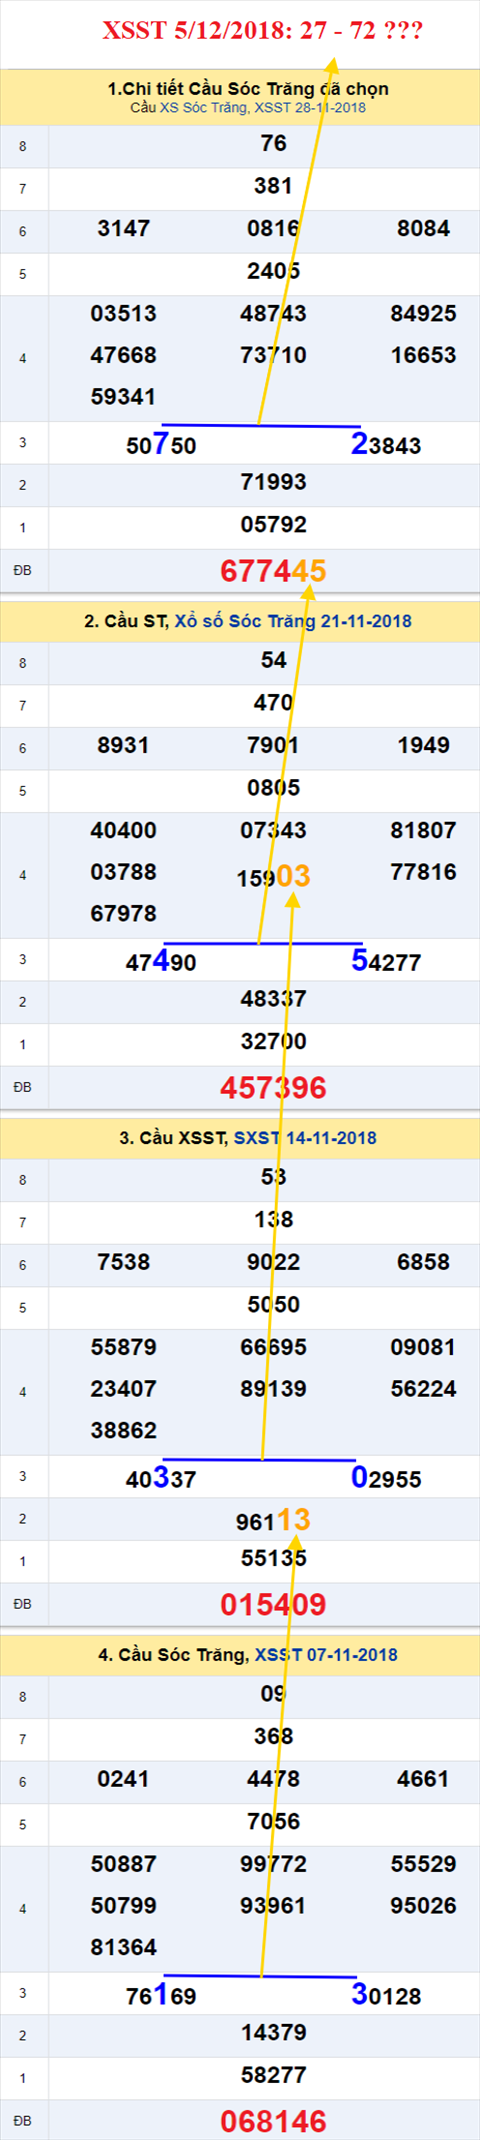This screenshot has width=480, height=2140.
Task: Select prize number 77816
Action: (x=424, y=873)
